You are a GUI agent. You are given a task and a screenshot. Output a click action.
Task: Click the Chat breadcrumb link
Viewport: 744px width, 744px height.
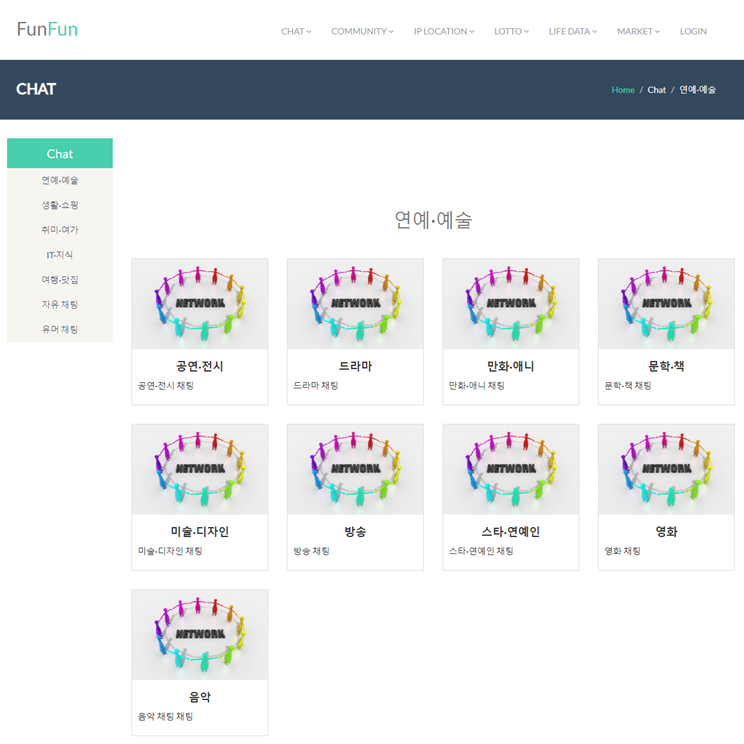pos(657,90)
